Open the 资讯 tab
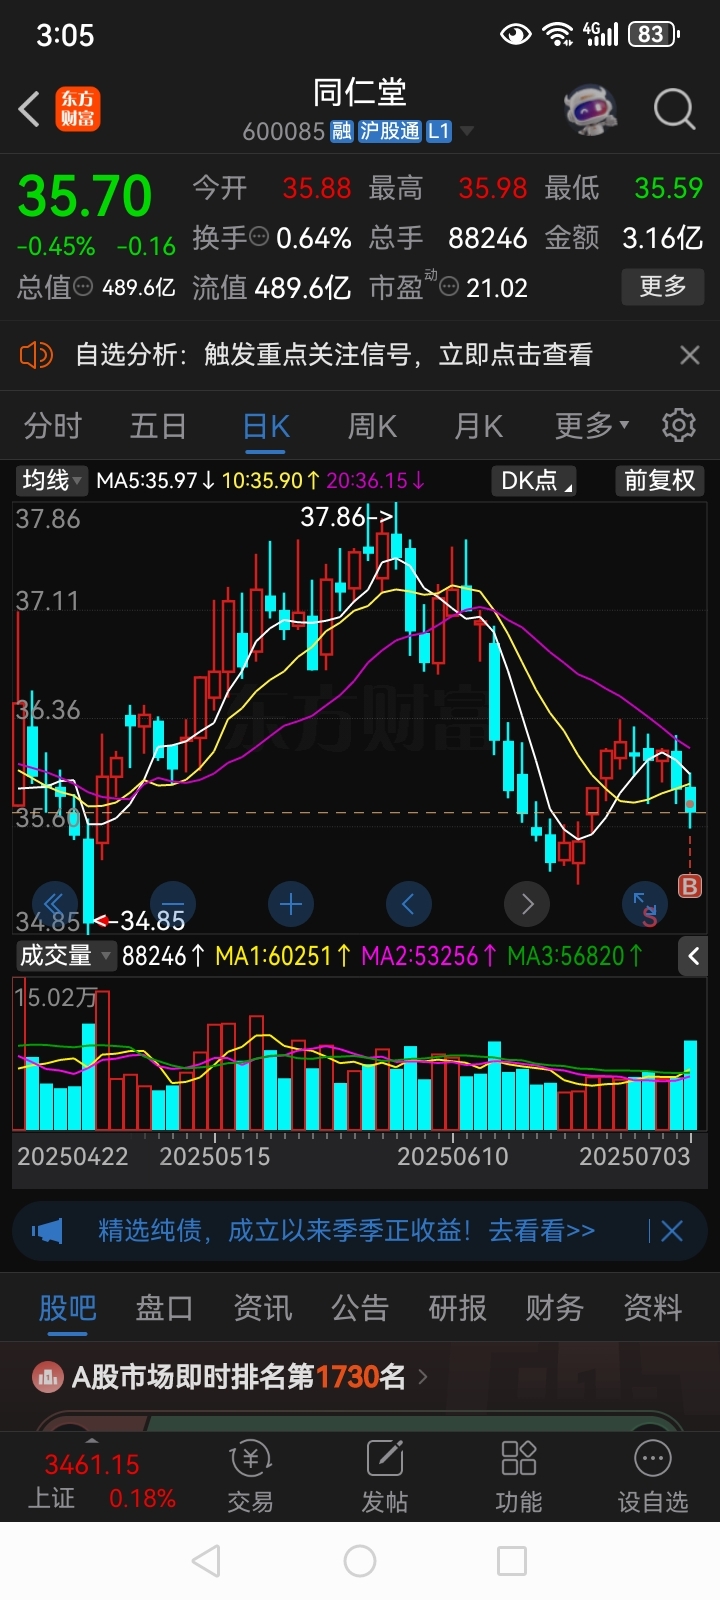This screenshot has height=1600, width=720. pos(262,1308)
